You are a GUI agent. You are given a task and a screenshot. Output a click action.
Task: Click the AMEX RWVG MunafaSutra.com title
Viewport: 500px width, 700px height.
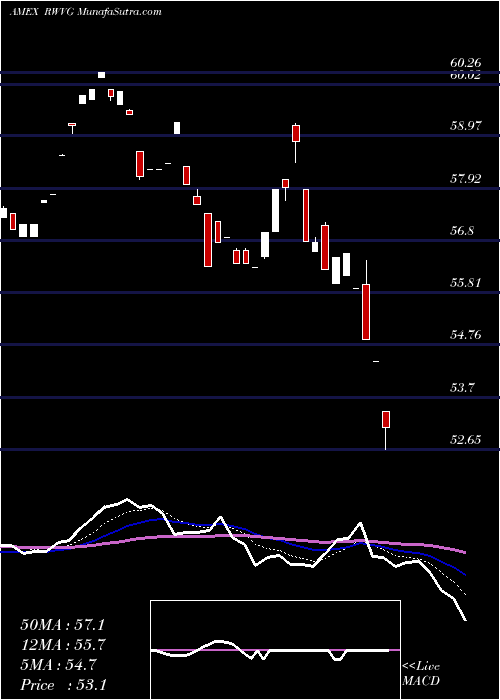pyautogui.click(x=85, y=12)
